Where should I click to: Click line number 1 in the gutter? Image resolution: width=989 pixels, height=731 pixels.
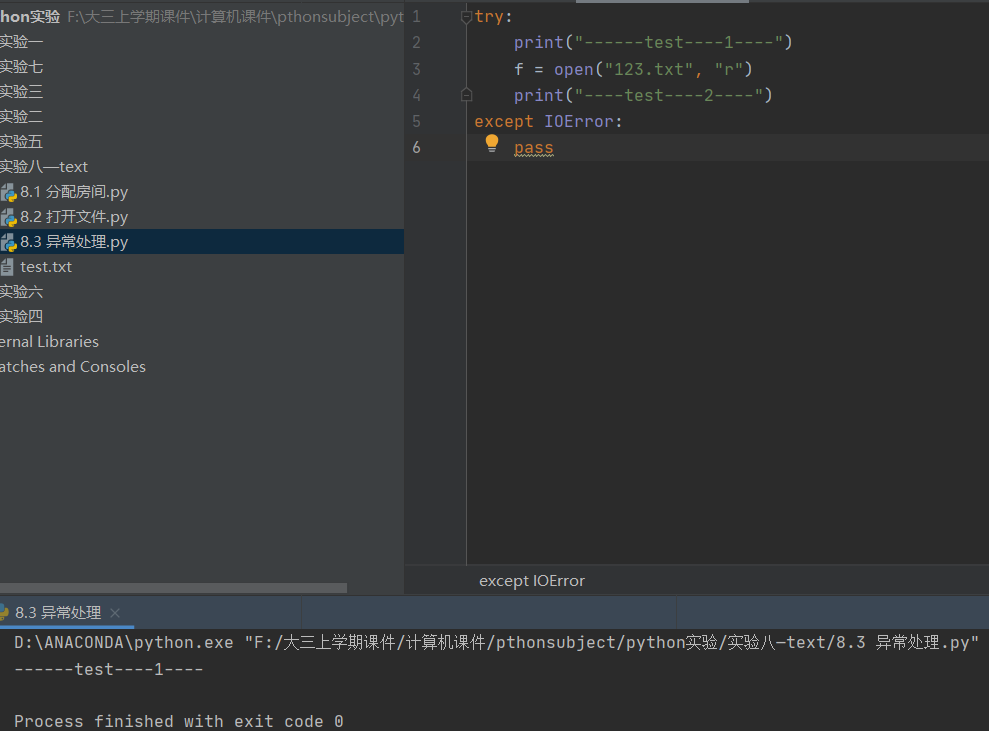416,17
